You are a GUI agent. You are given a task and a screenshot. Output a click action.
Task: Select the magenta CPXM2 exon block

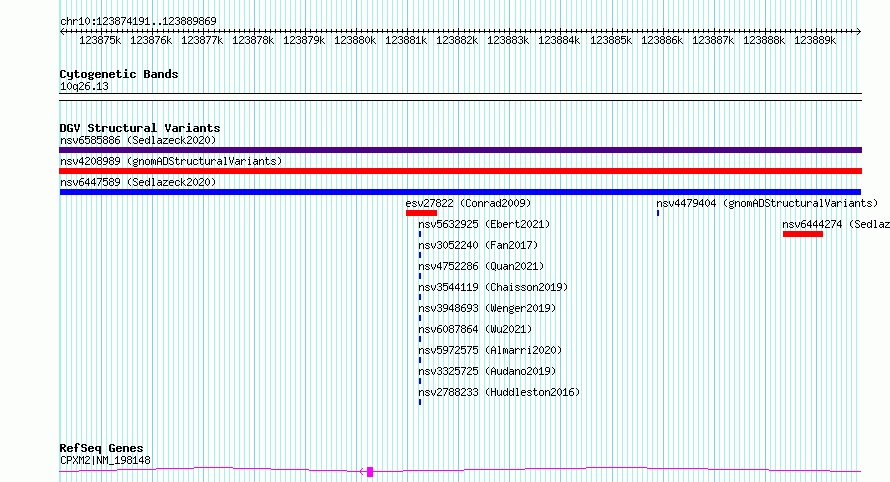(x=370, y=472)
